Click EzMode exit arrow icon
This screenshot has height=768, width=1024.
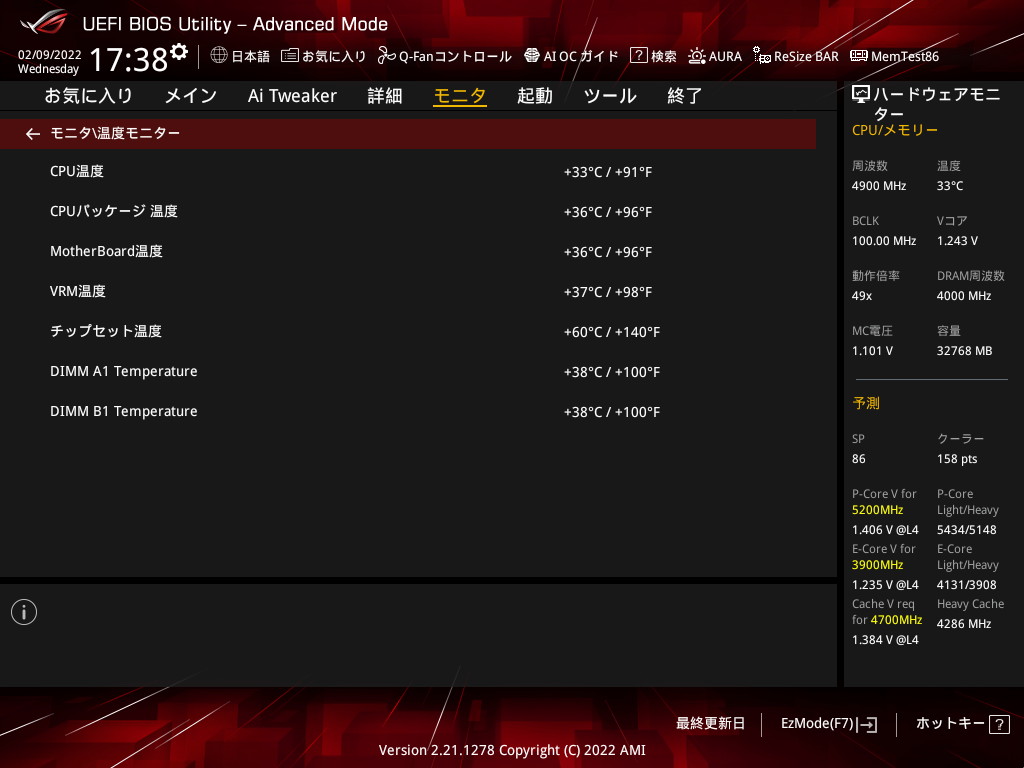(x=869, y=724)
